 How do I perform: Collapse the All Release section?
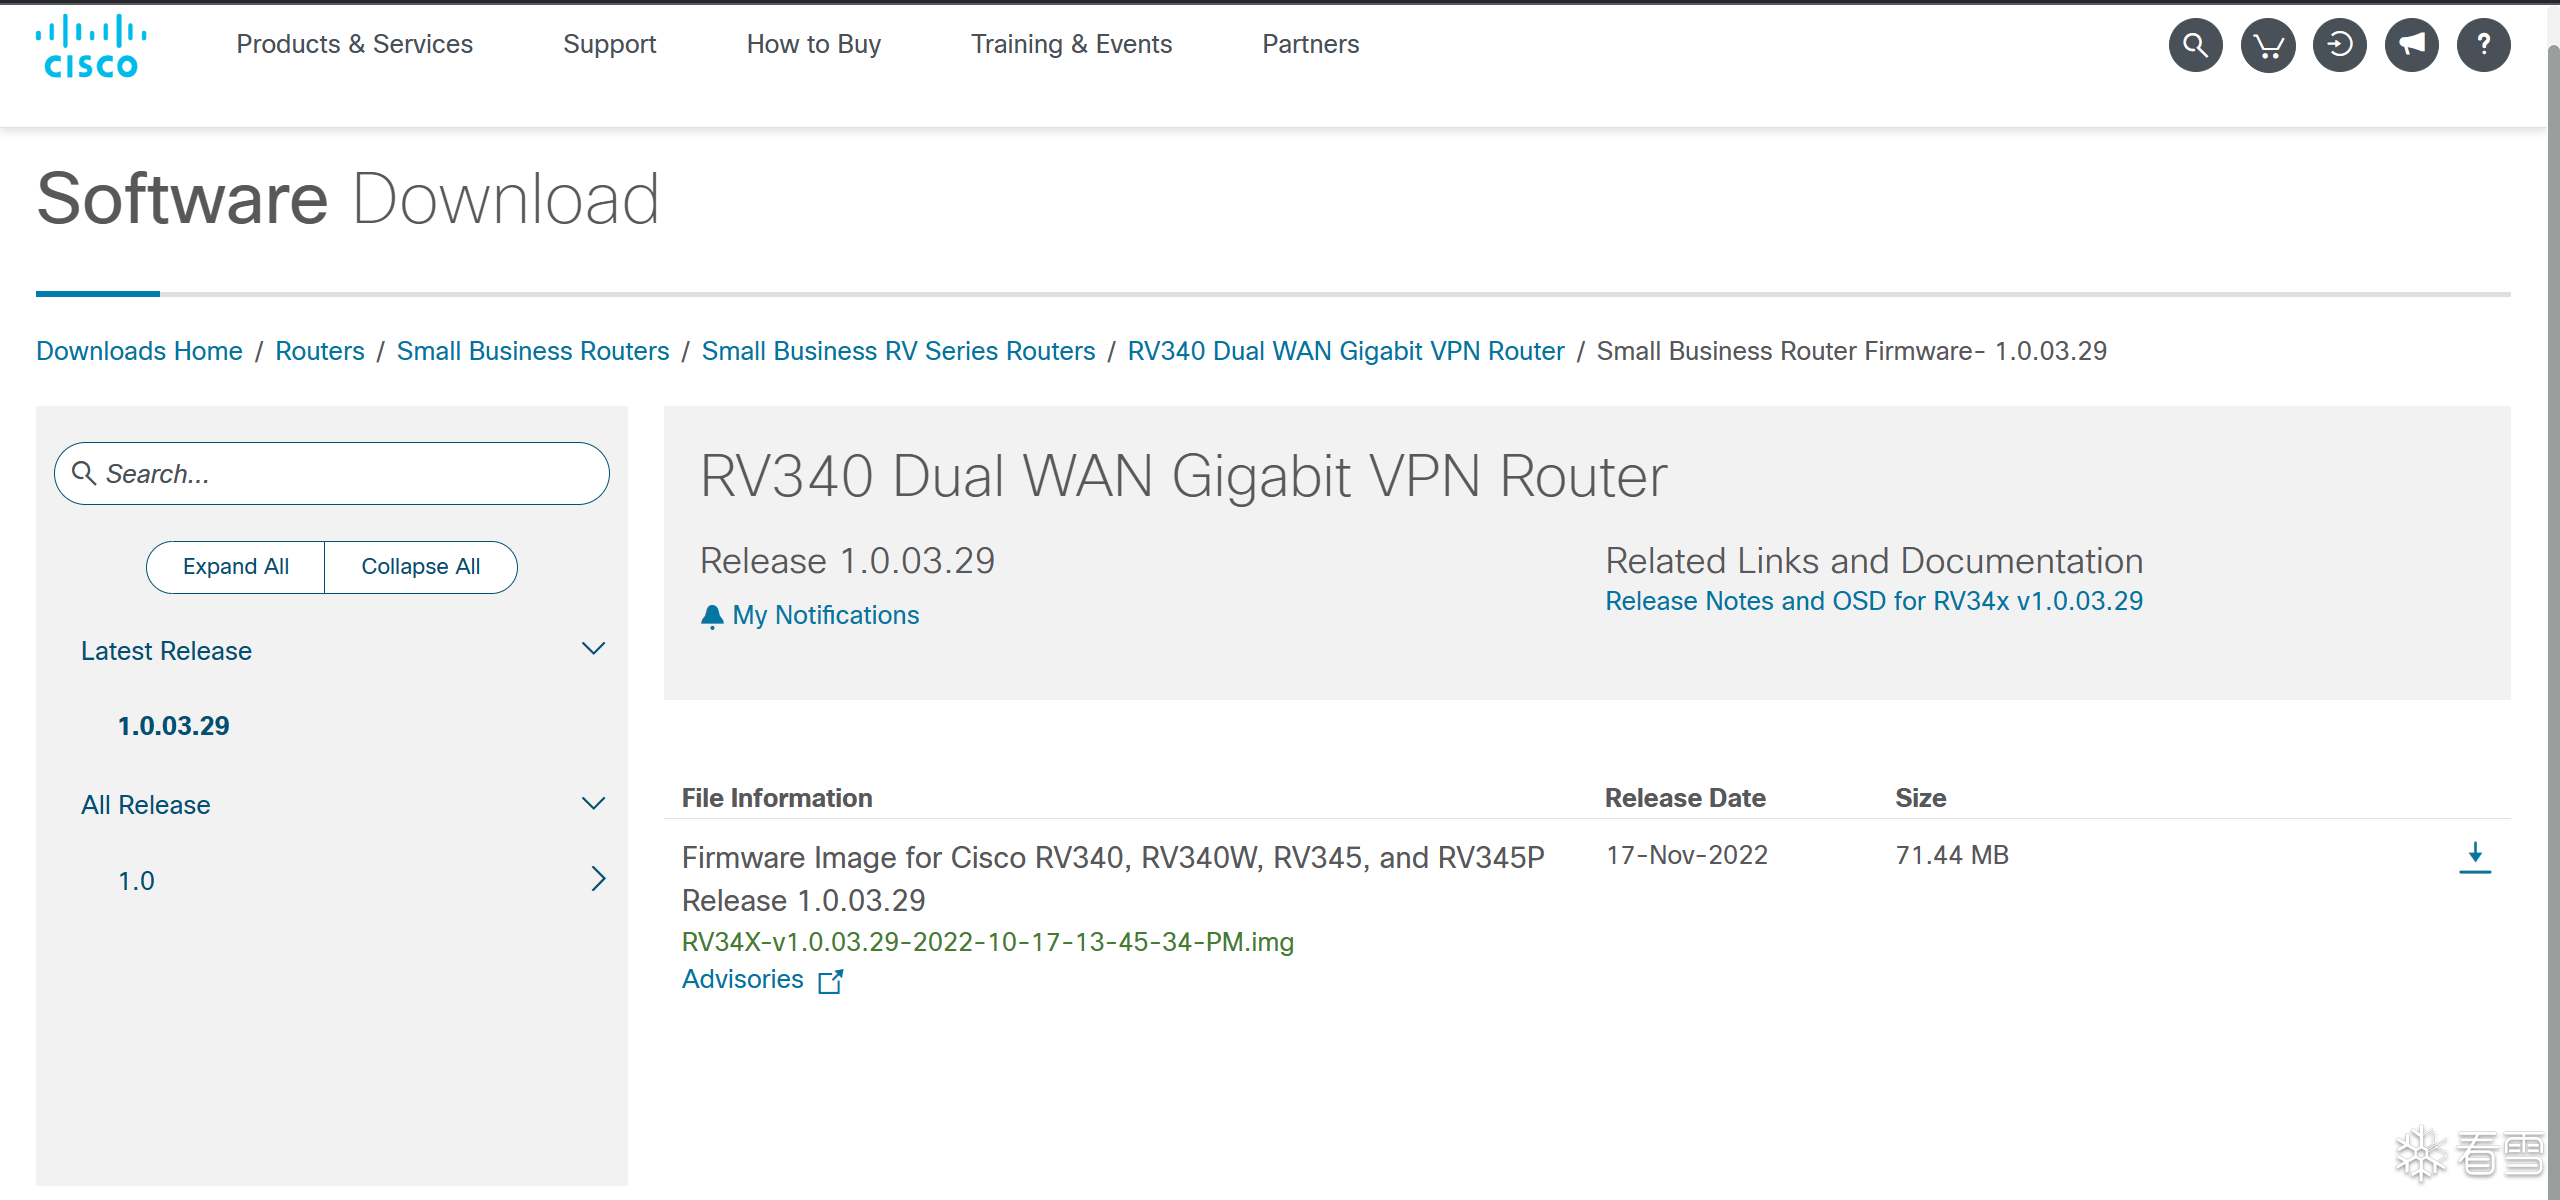[593, 804]
